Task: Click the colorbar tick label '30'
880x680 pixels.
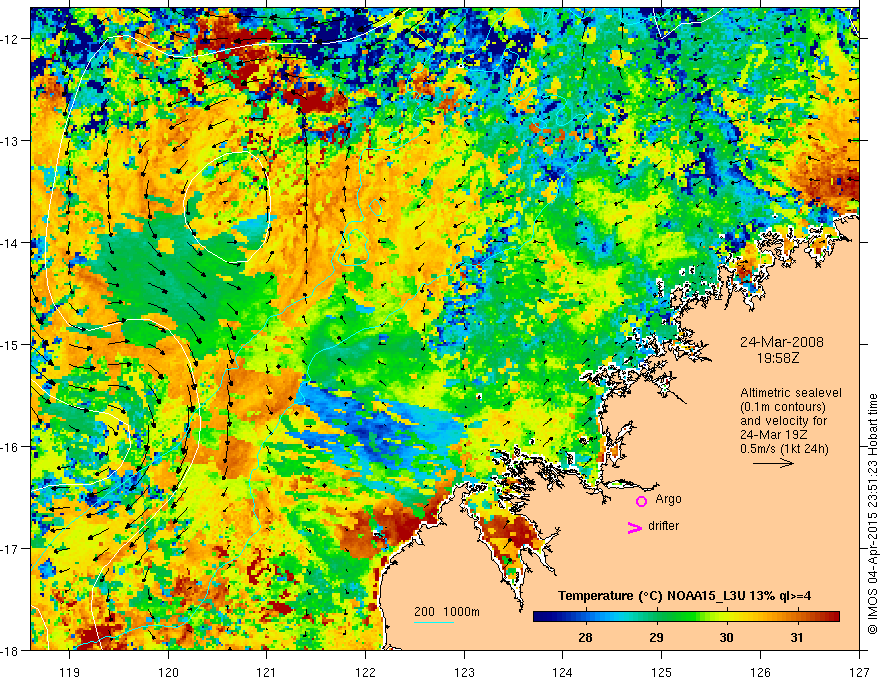Action: pyautogui.click(x=726, y=637)
